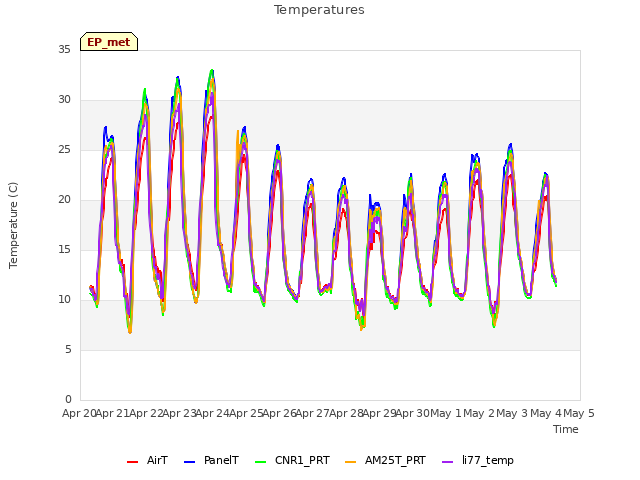
Task: Click the 35 y-axis tick label
Action: [x=64, y=49]
